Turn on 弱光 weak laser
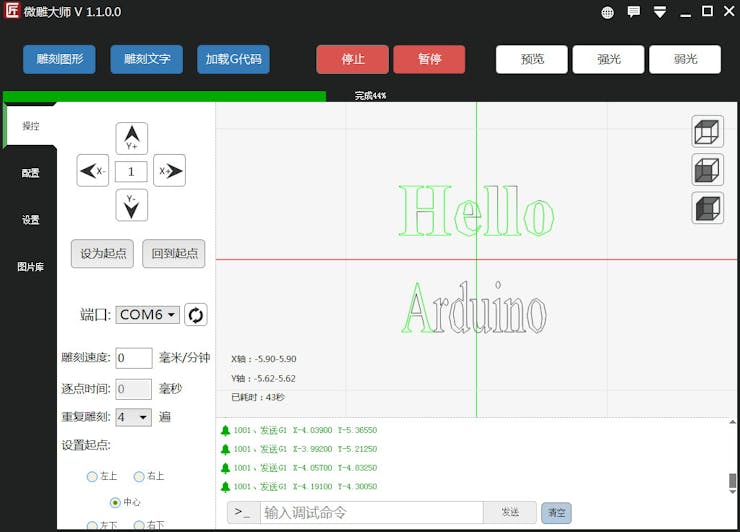This screenshot has height=532, width=740. pyautogui.click(x=685, y=59)
